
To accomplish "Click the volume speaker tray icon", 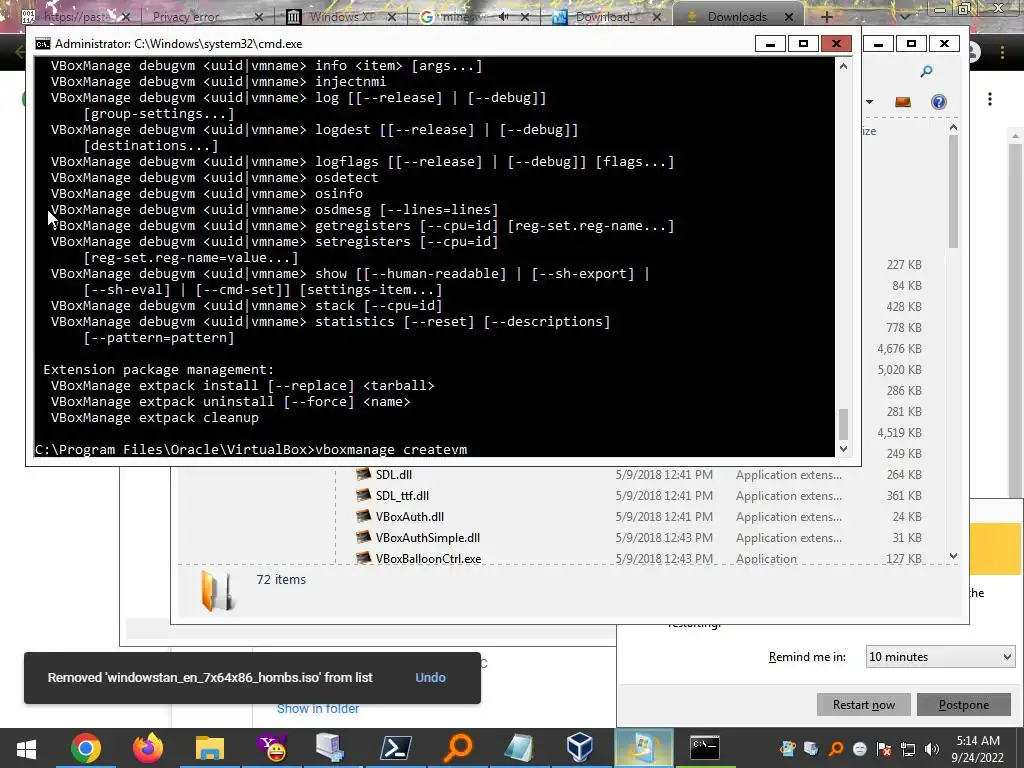I will click(x=933, y=749).
